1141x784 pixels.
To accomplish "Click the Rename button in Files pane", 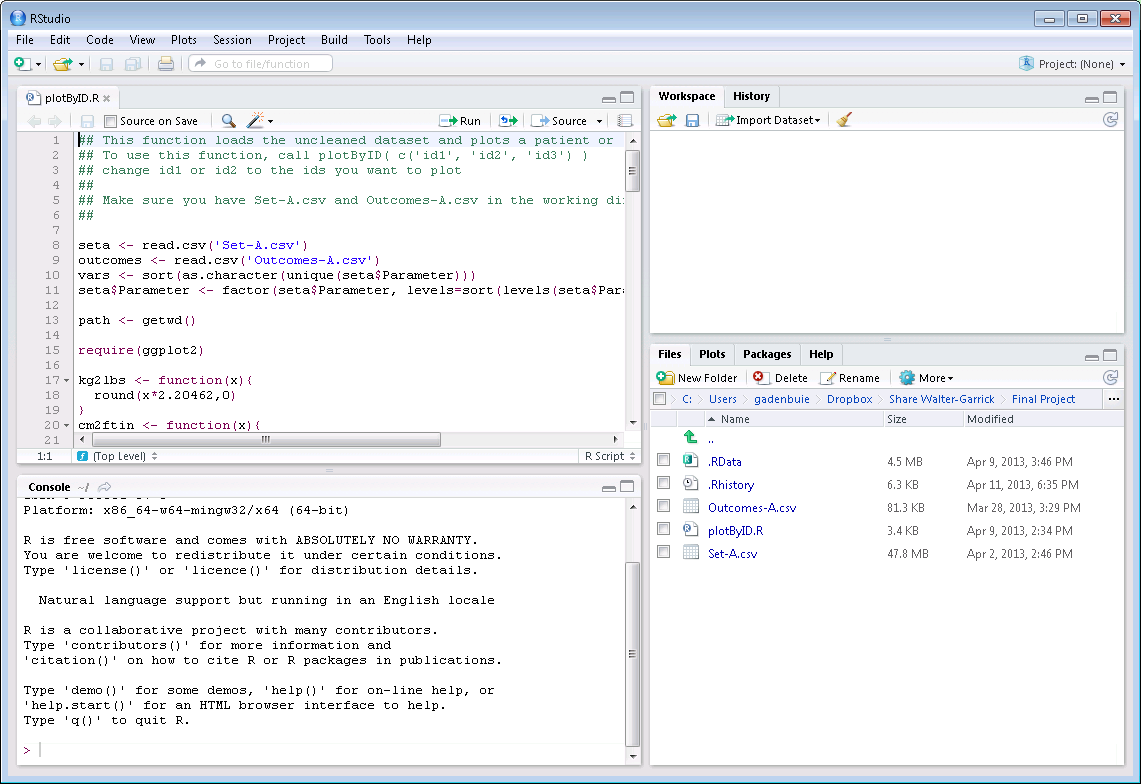I will pyautogui.click(x=850, y=378).
